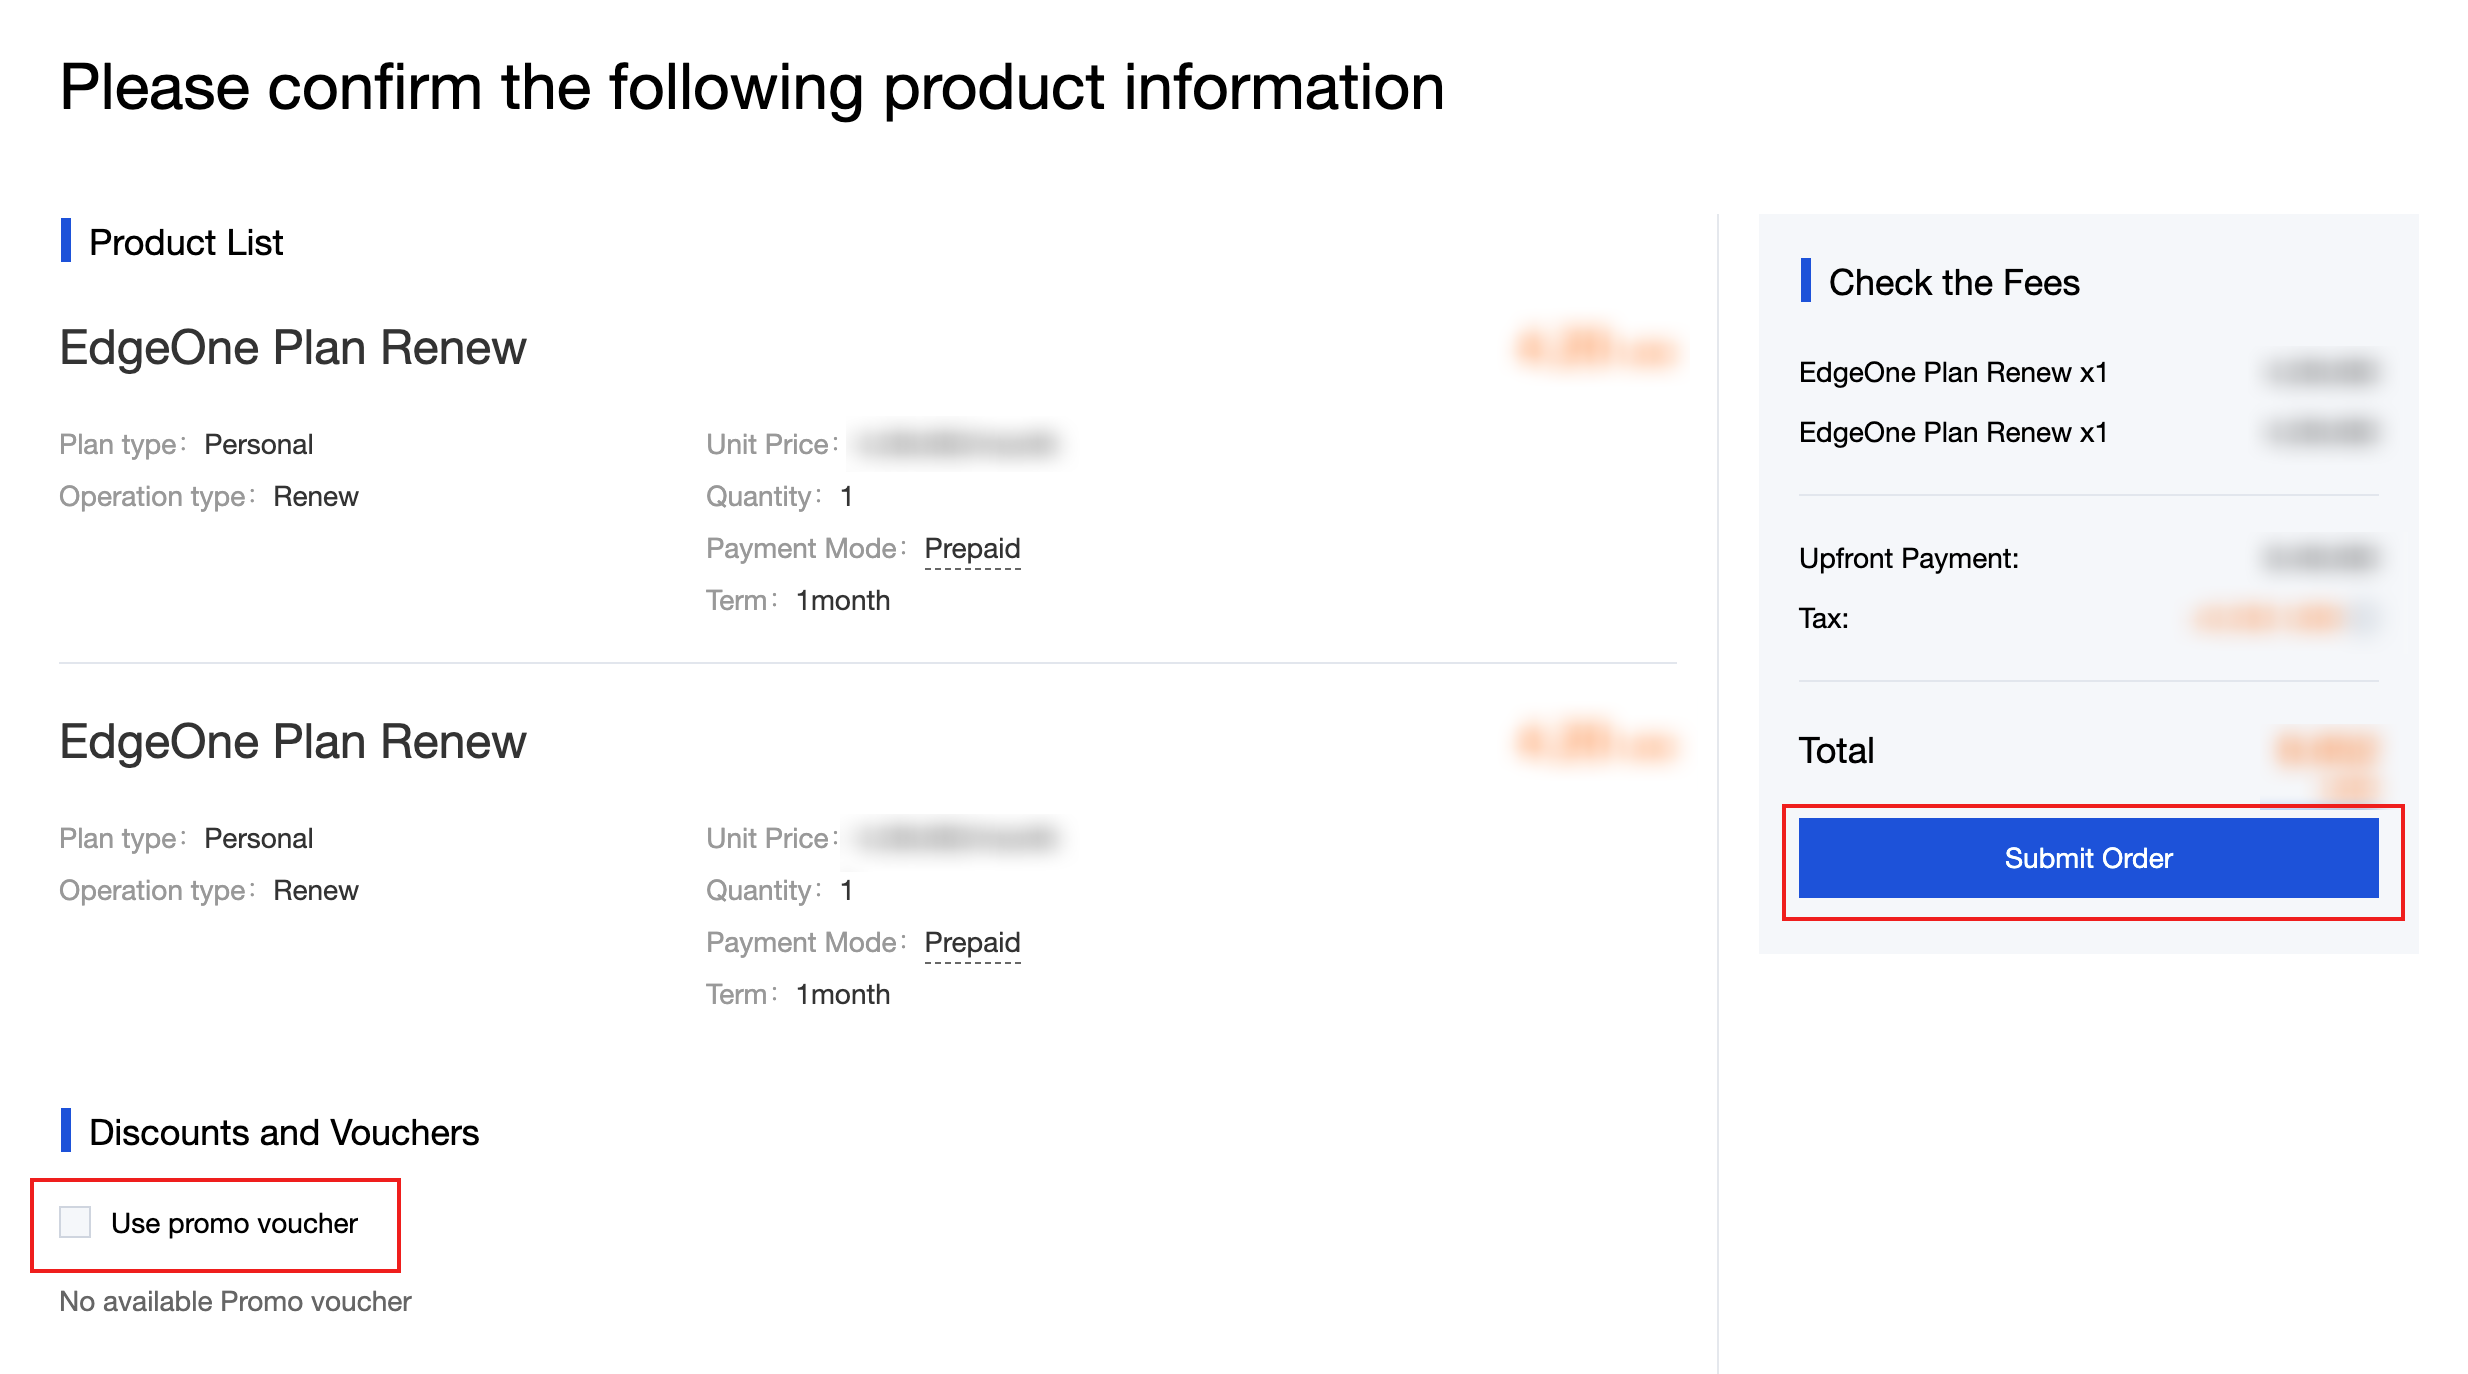
Task: Click the Renew operation type of first product
Action: (315, 496)
